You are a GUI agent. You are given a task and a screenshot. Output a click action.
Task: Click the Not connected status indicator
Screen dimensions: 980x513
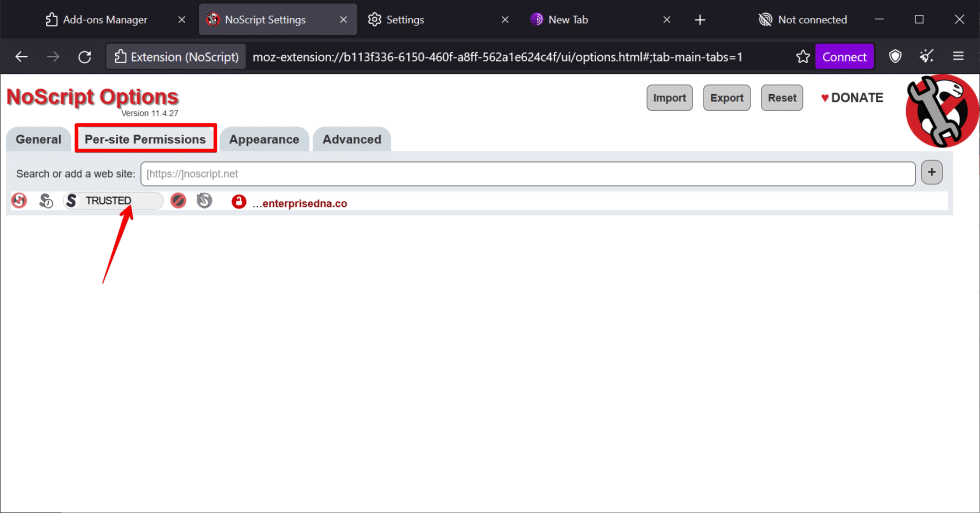(x=803, y=20)
